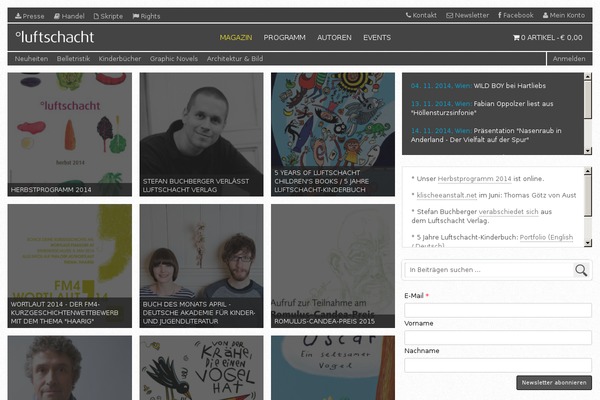
Task: Click the Newsletter abonnieren button
Action: tap(554, 382)
